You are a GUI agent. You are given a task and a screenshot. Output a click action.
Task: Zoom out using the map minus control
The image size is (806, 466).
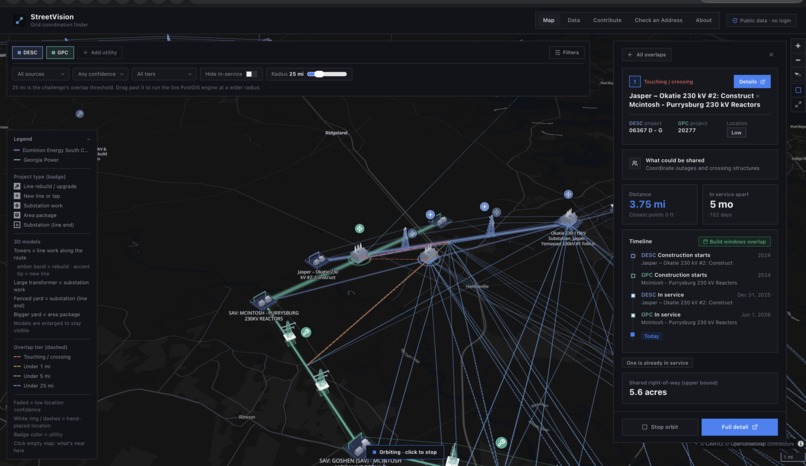click(x=798, y=60)
